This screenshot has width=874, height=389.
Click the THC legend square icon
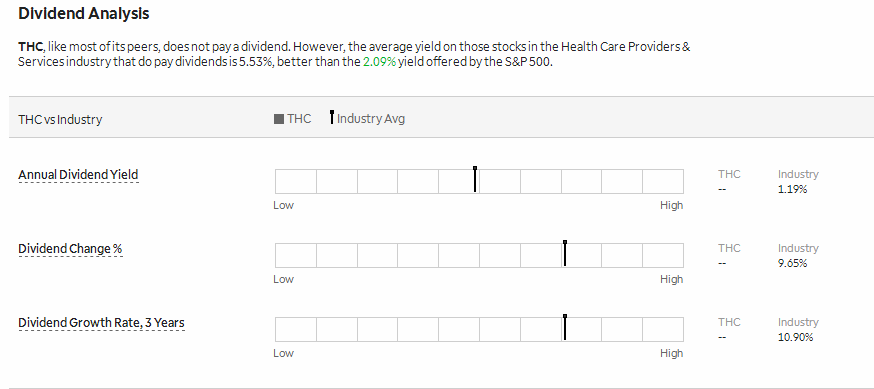279,119
